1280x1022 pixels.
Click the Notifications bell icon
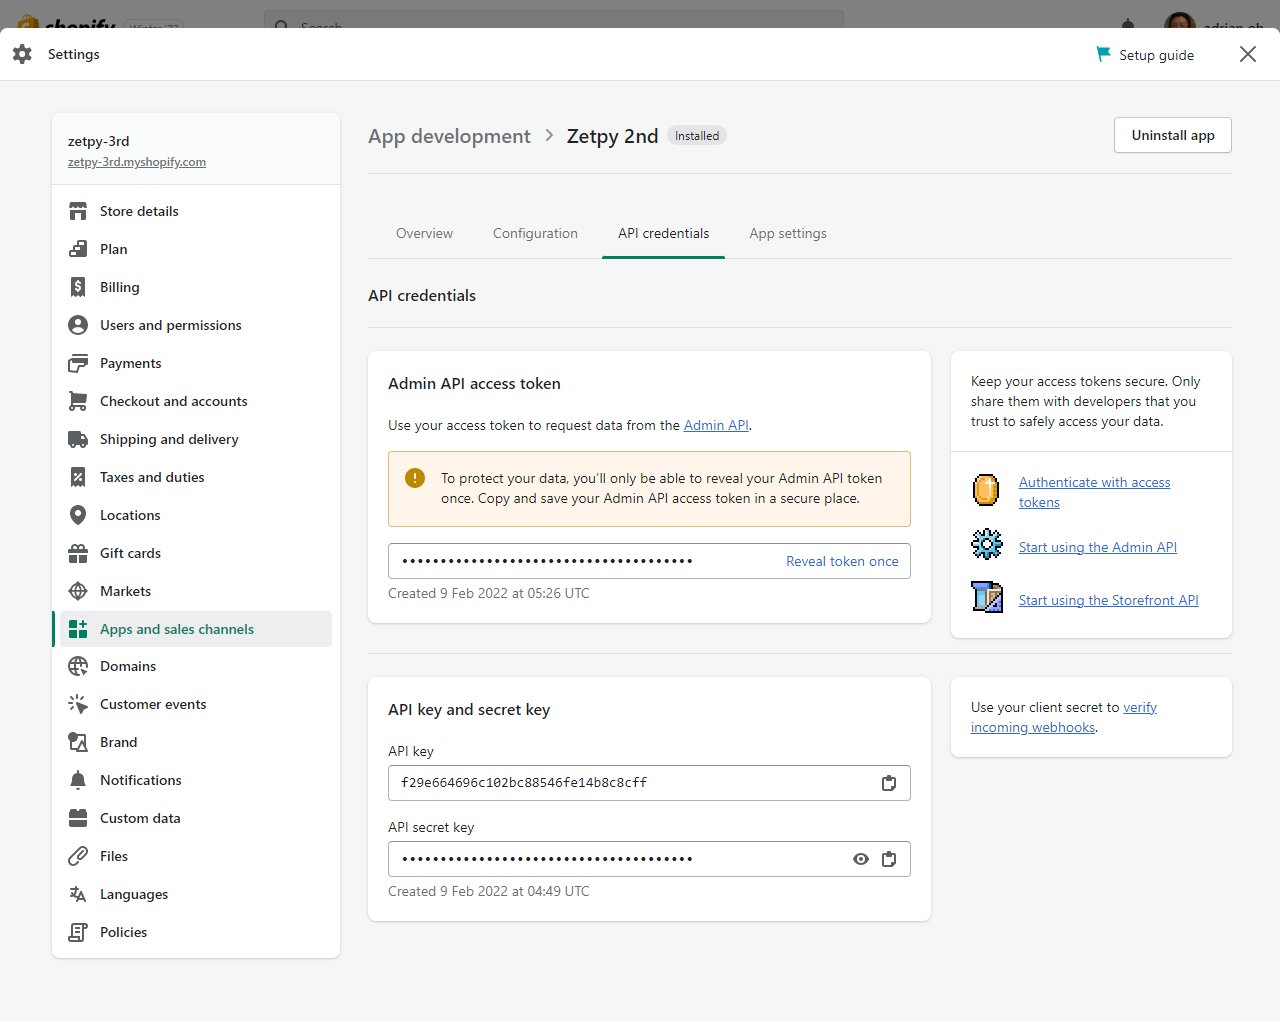coord(78,780)
